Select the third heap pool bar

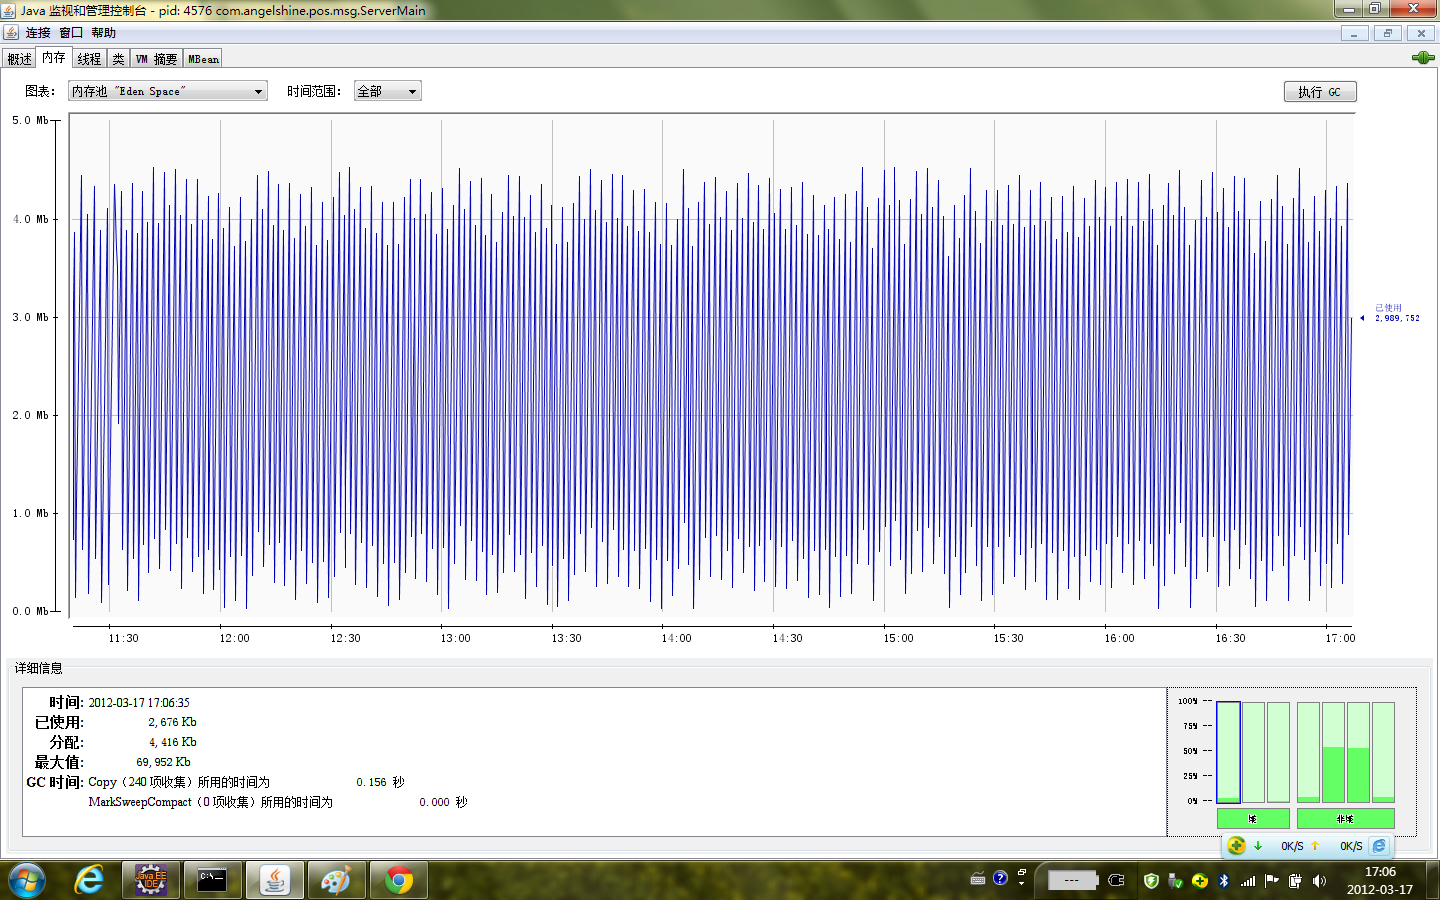coord(1278,752)
